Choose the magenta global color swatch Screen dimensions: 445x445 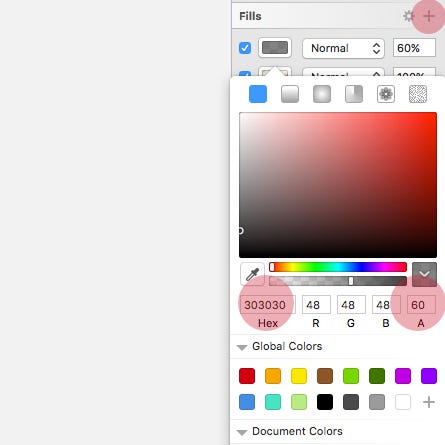point(403,376)
